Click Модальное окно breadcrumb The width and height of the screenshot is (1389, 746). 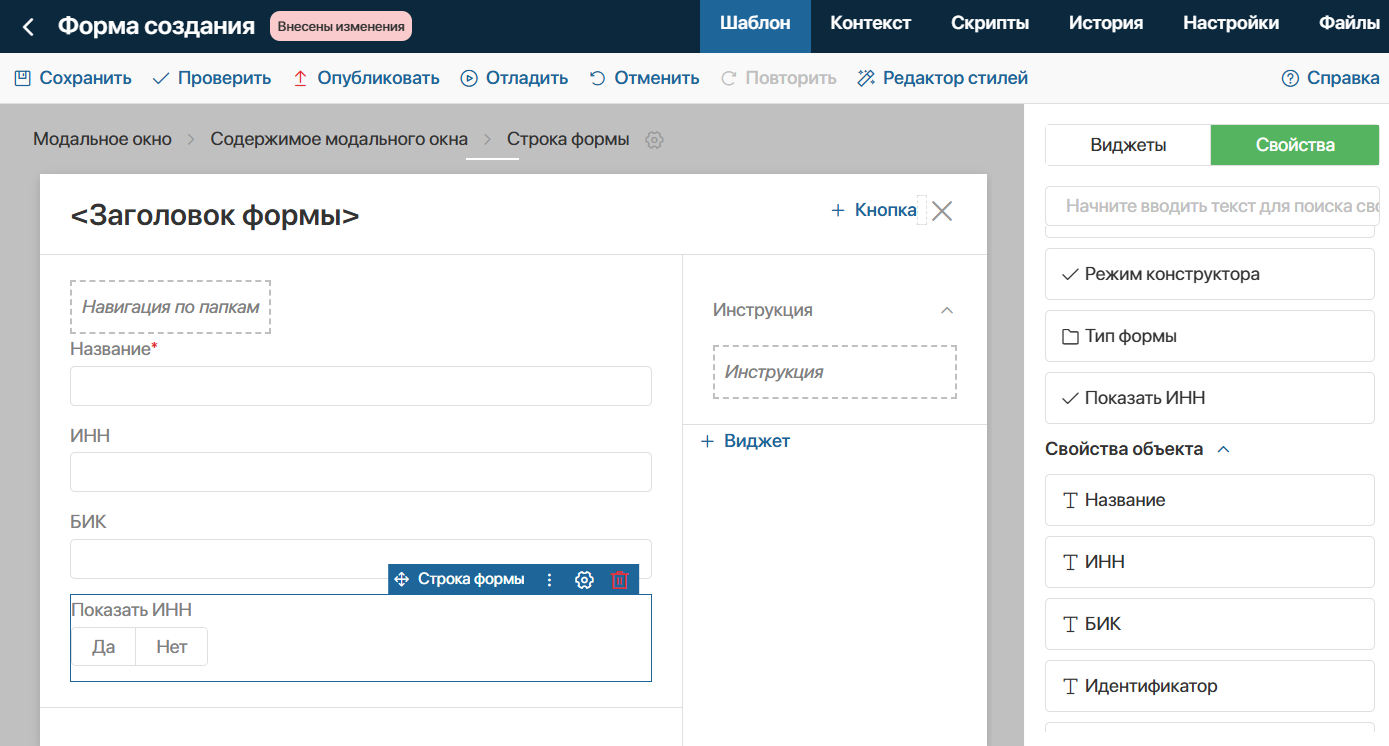102,139
